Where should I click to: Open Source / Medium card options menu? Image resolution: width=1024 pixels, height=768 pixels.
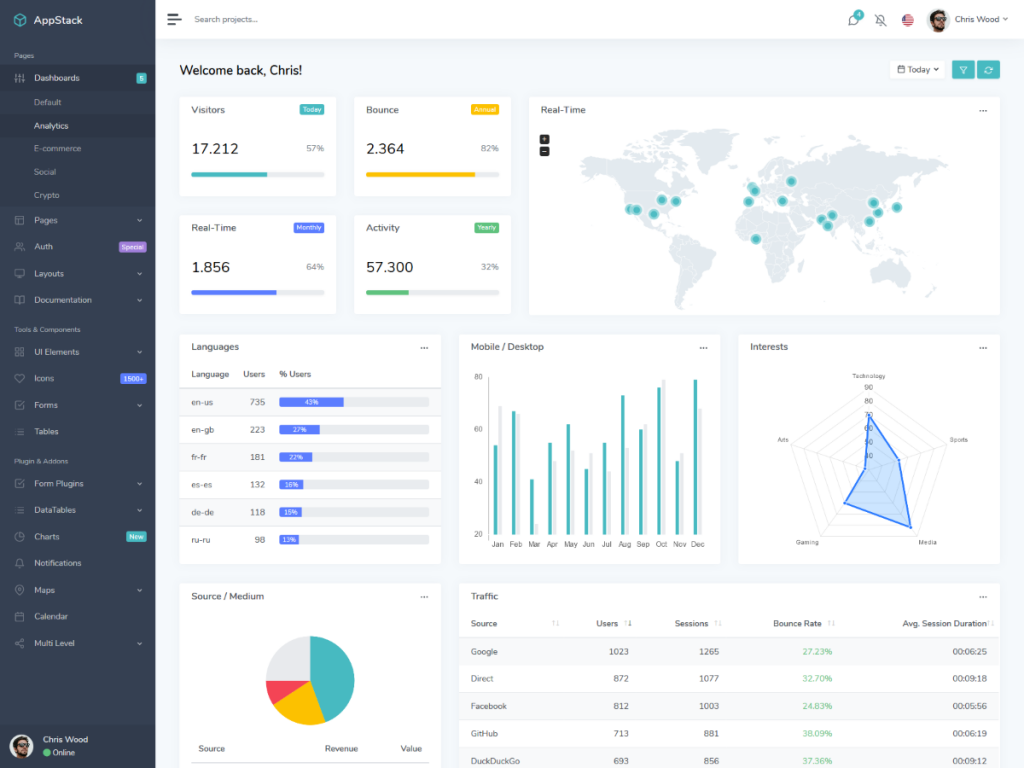coord(424,597)
